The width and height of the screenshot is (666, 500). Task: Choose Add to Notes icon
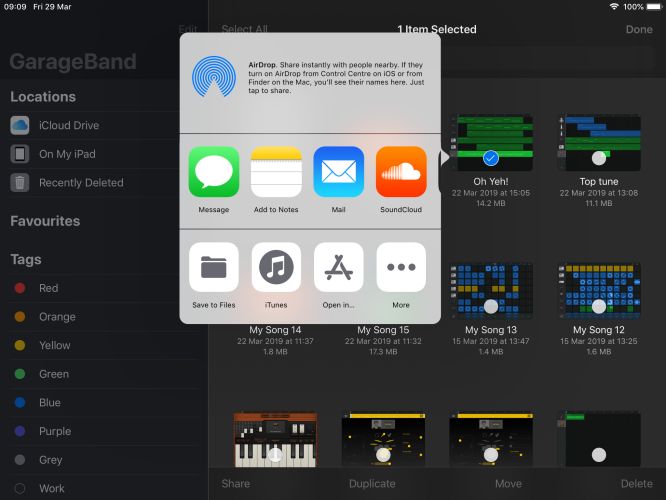(x=276, y=173)
